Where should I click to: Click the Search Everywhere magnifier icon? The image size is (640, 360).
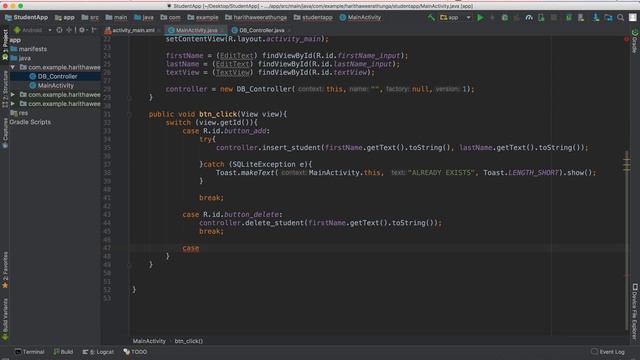(x=620, y=18)
